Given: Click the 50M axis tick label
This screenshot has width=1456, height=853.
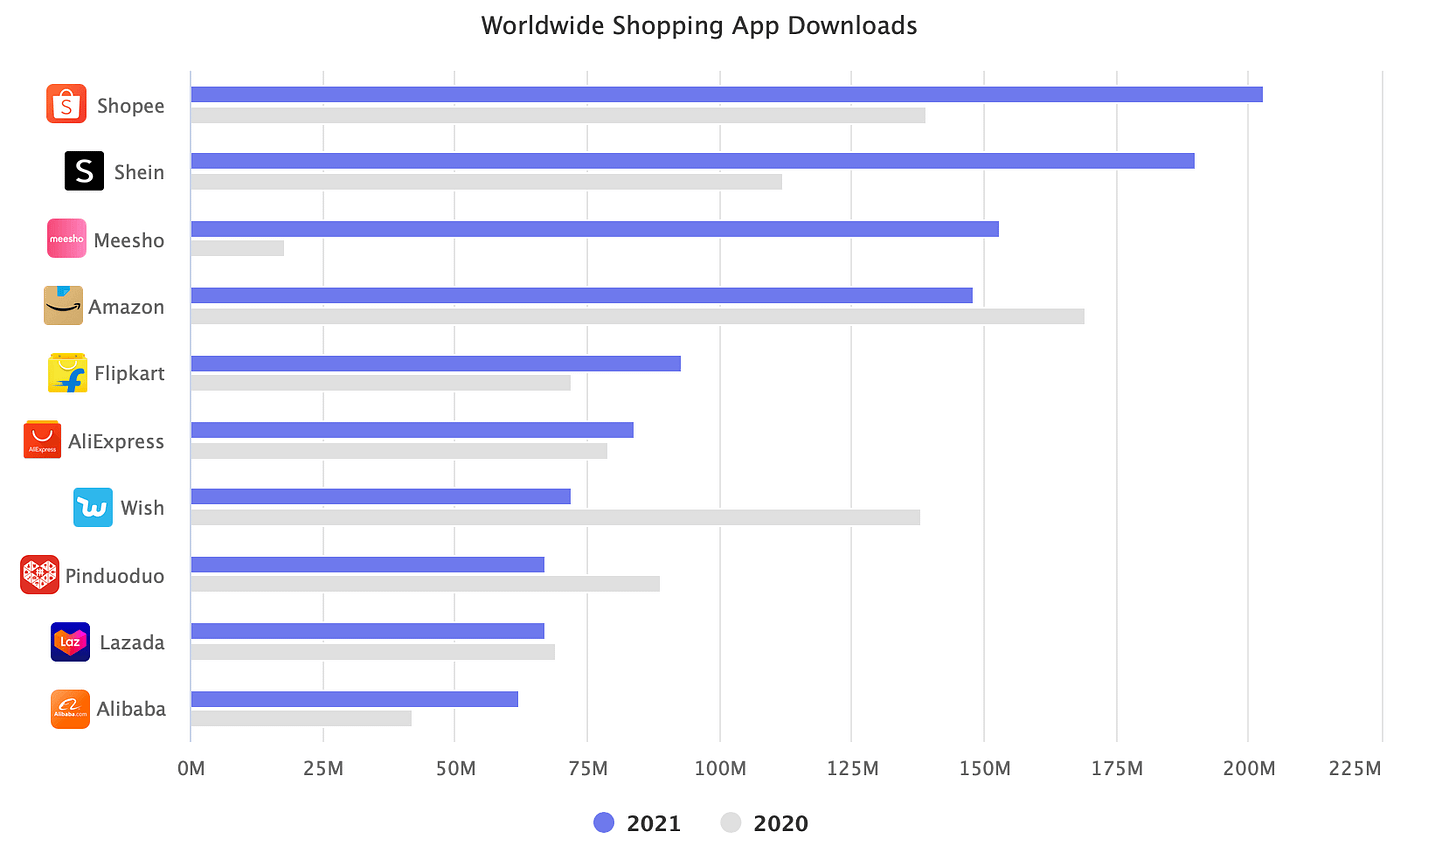Looking at the screenshot, I should tap(455, 768).
